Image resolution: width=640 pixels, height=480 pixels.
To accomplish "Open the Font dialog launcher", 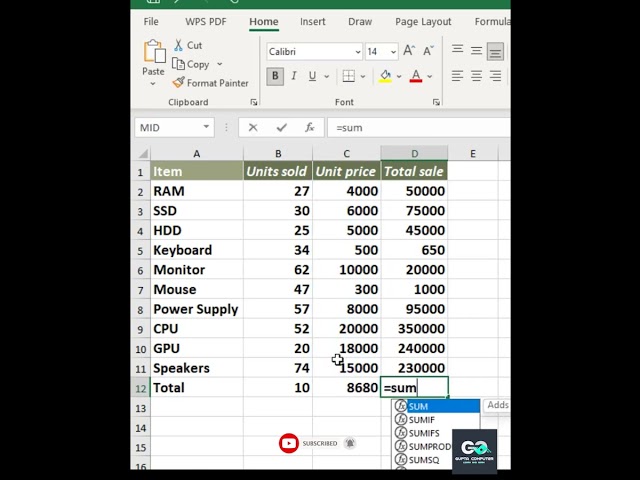I will (436, 102).
